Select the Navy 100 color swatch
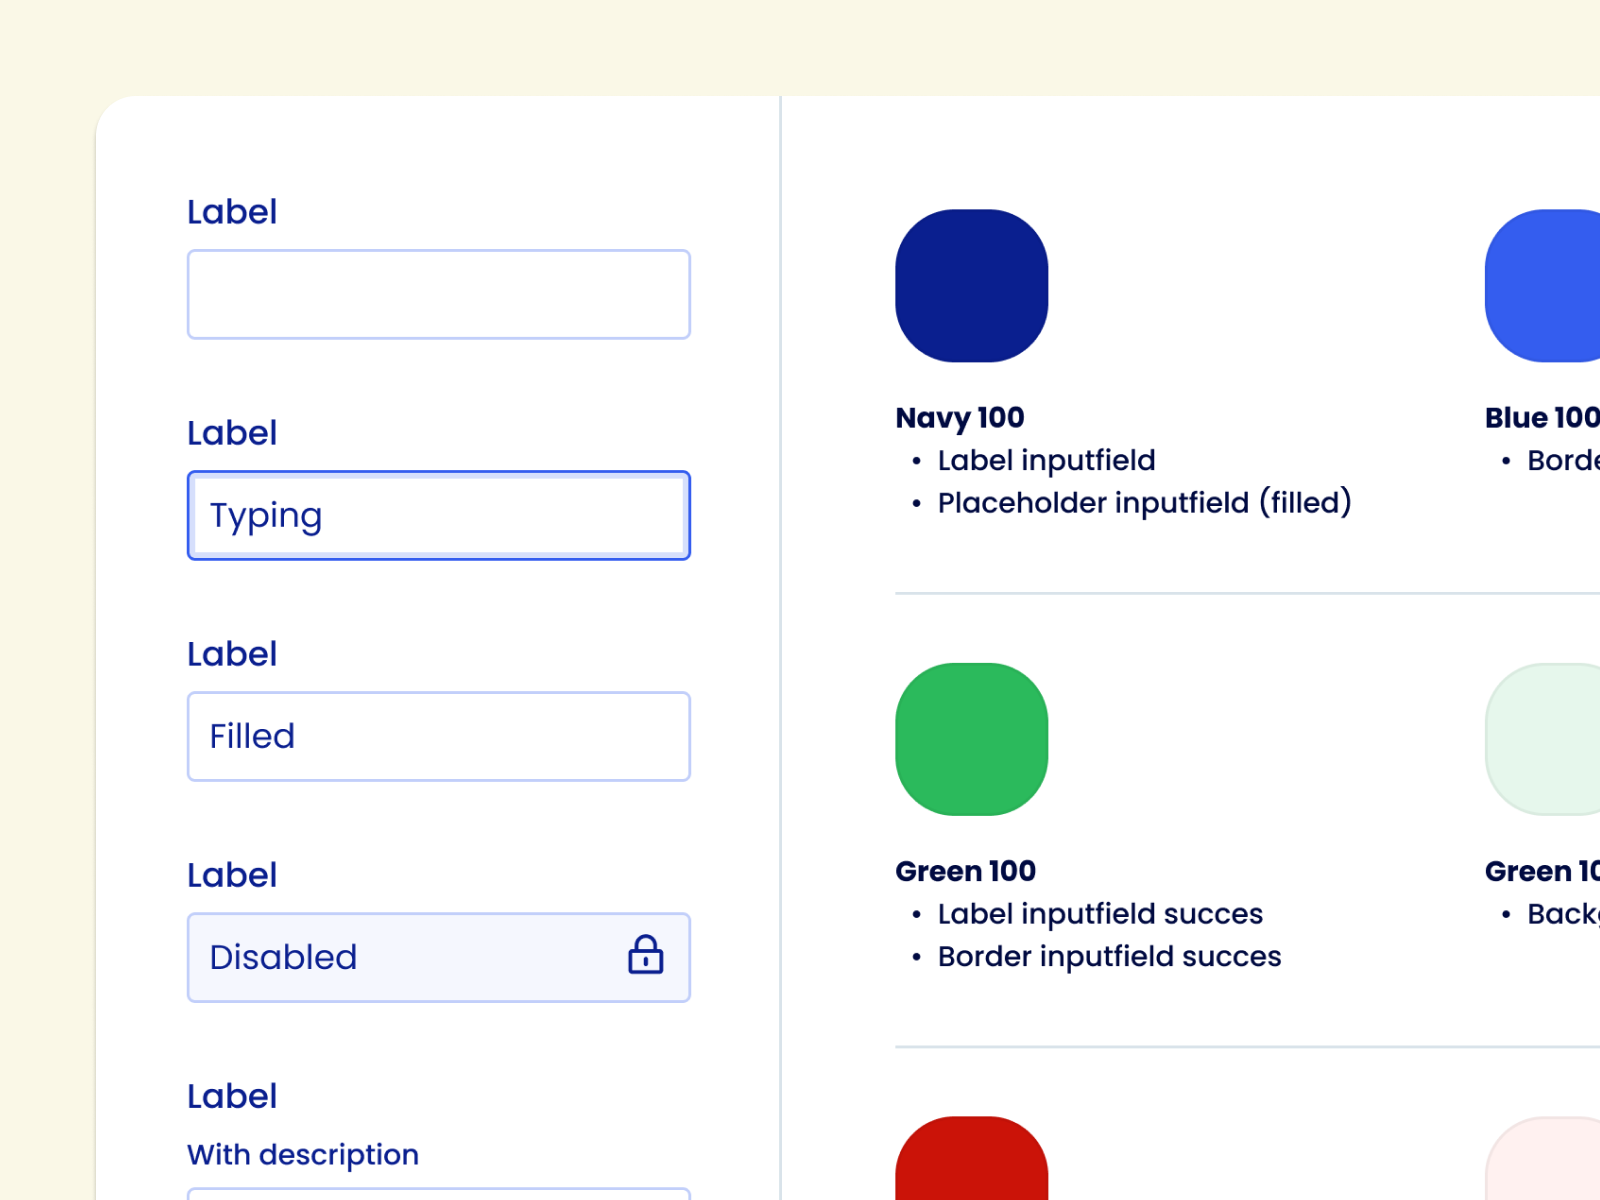 pos(971,286)
